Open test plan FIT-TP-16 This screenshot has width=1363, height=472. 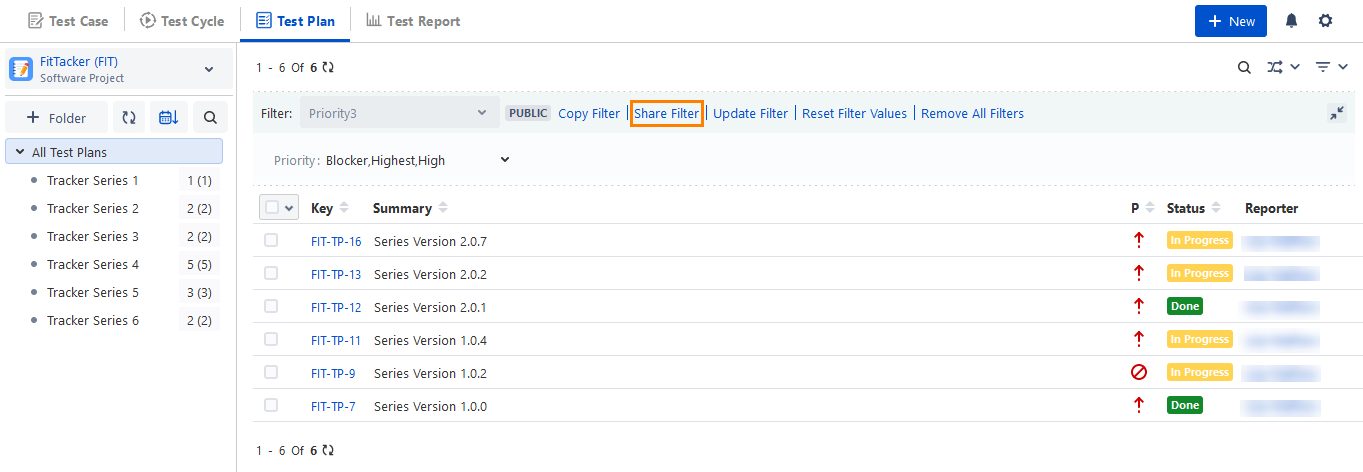[x=336, y=241]
